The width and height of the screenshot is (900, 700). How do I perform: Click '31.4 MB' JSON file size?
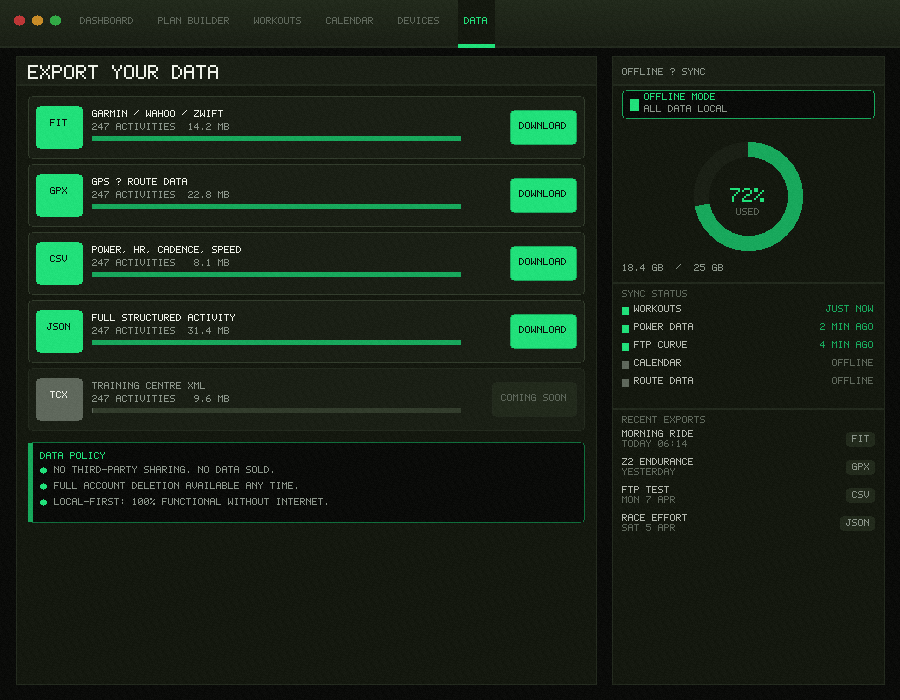point(208,331)
